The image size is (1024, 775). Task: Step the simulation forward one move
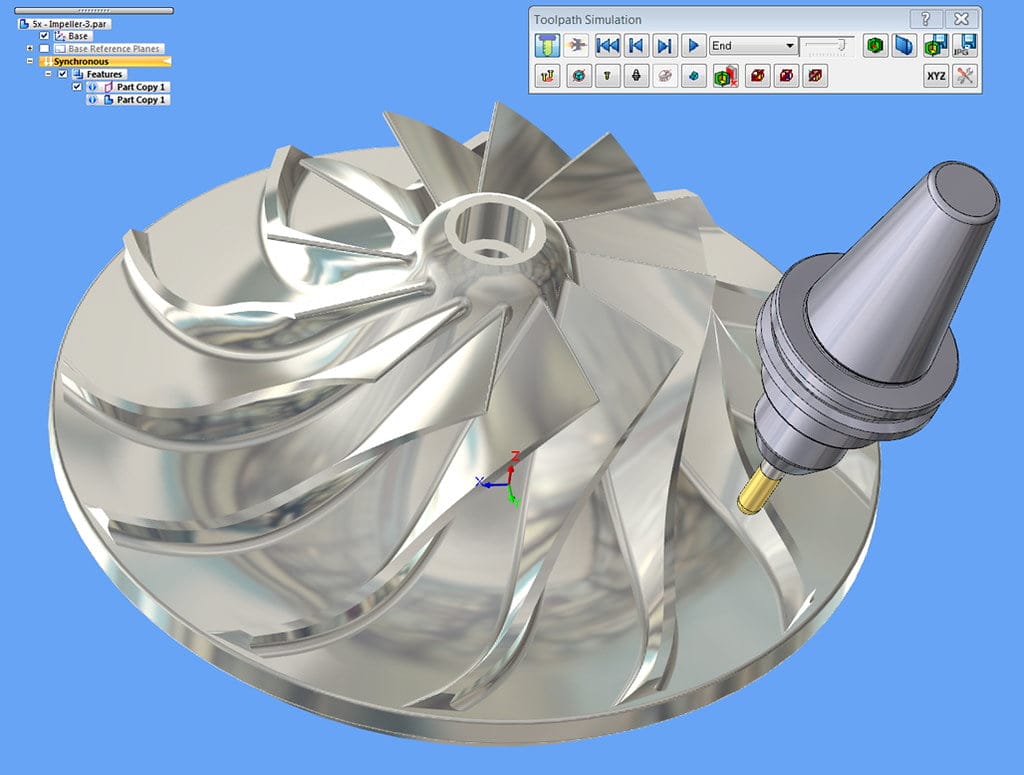pos(665,46)
